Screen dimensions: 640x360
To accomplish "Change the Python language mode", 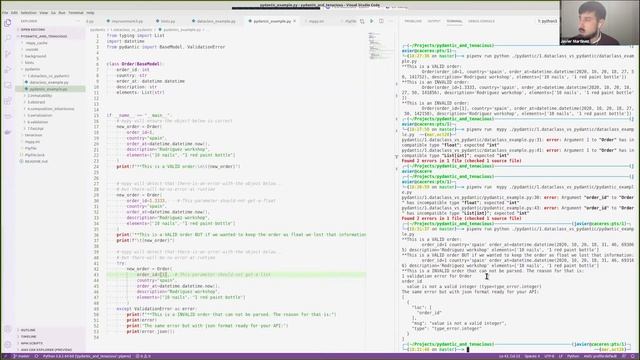I will (x=573, y=356).
